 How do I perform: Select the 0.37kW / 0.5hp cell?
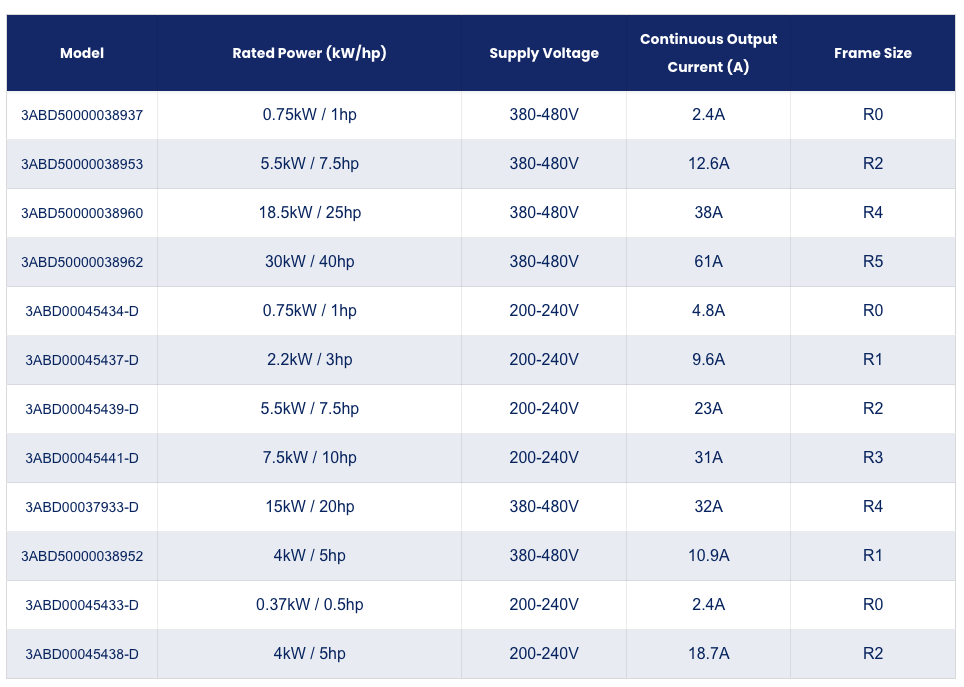309,605
